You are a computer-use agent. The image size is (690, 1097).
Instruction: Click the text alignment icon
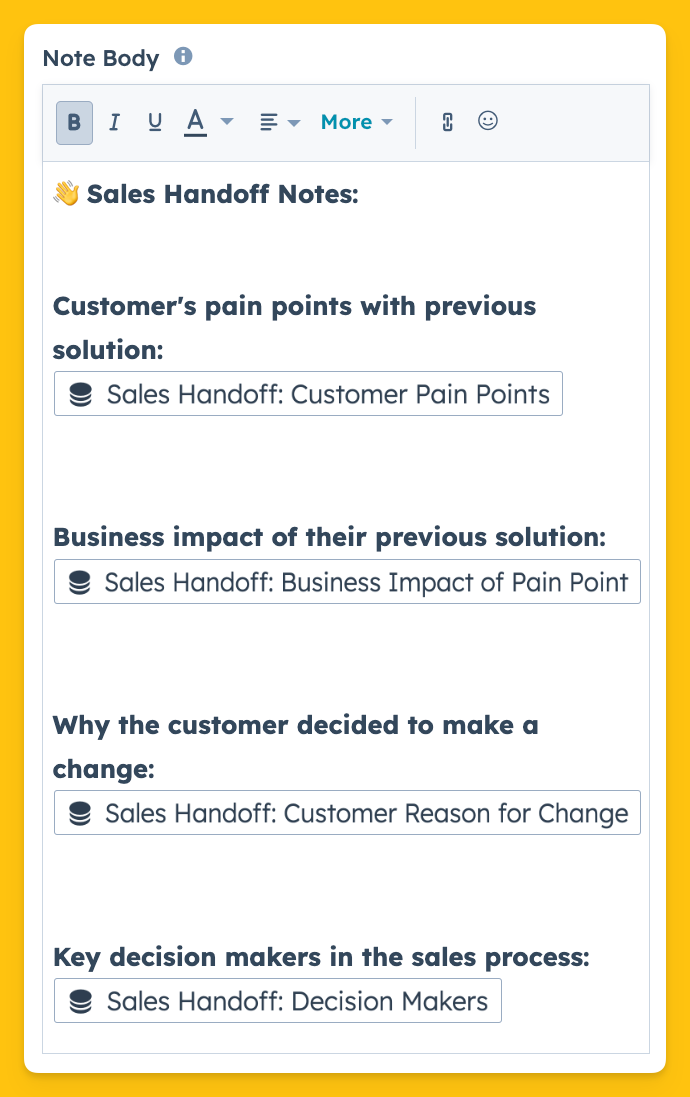(x=268, y=122)
